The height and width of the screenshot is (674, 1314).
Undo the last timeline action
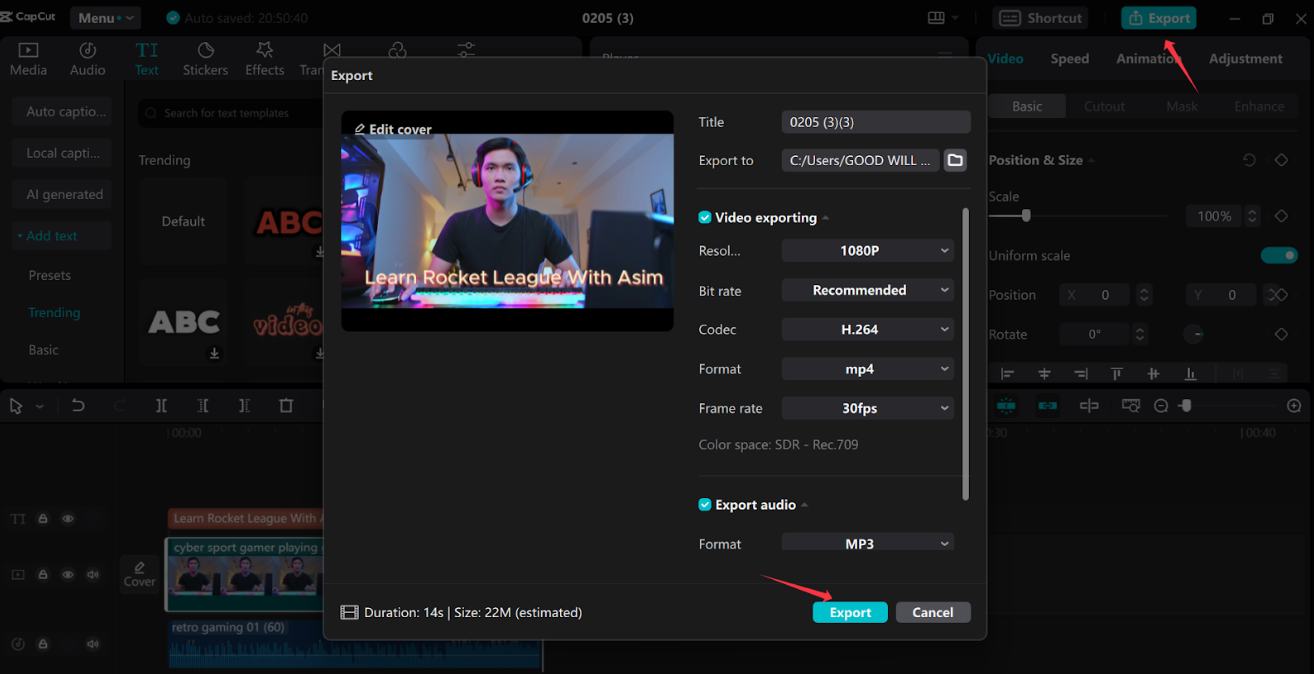click(x=78, y=406)
